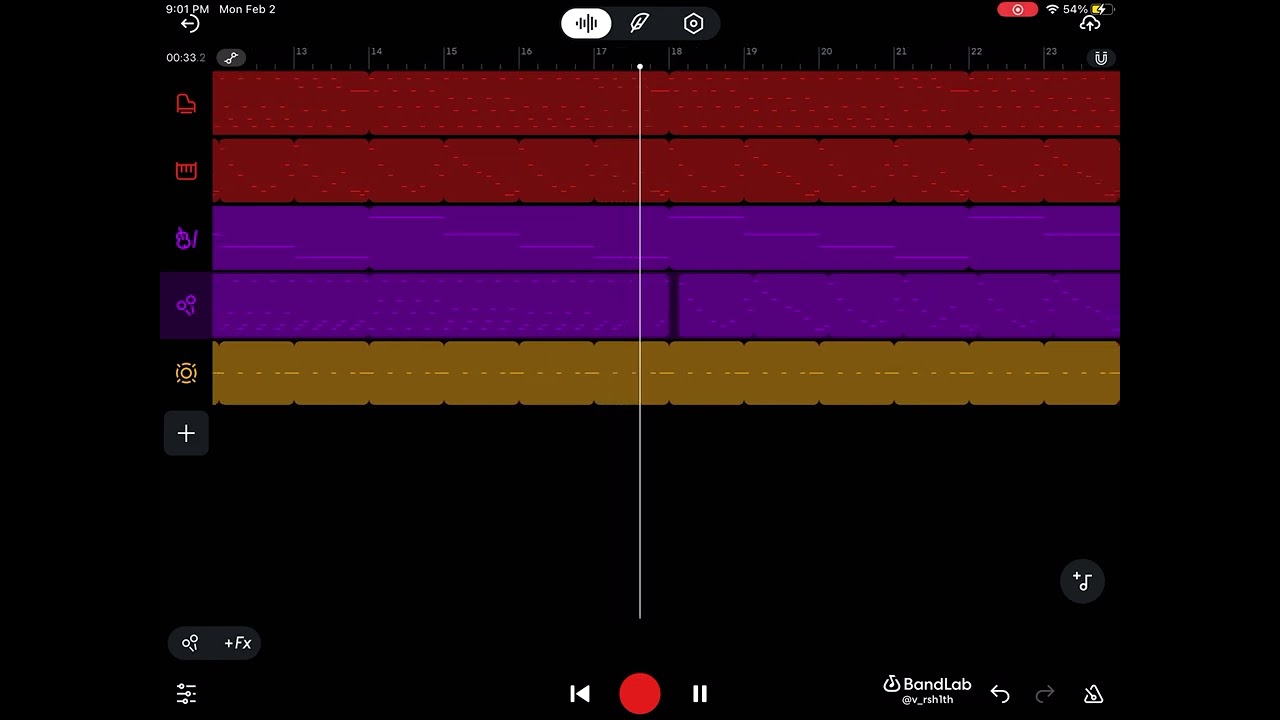Add a new track with plus button

[186, 433]
